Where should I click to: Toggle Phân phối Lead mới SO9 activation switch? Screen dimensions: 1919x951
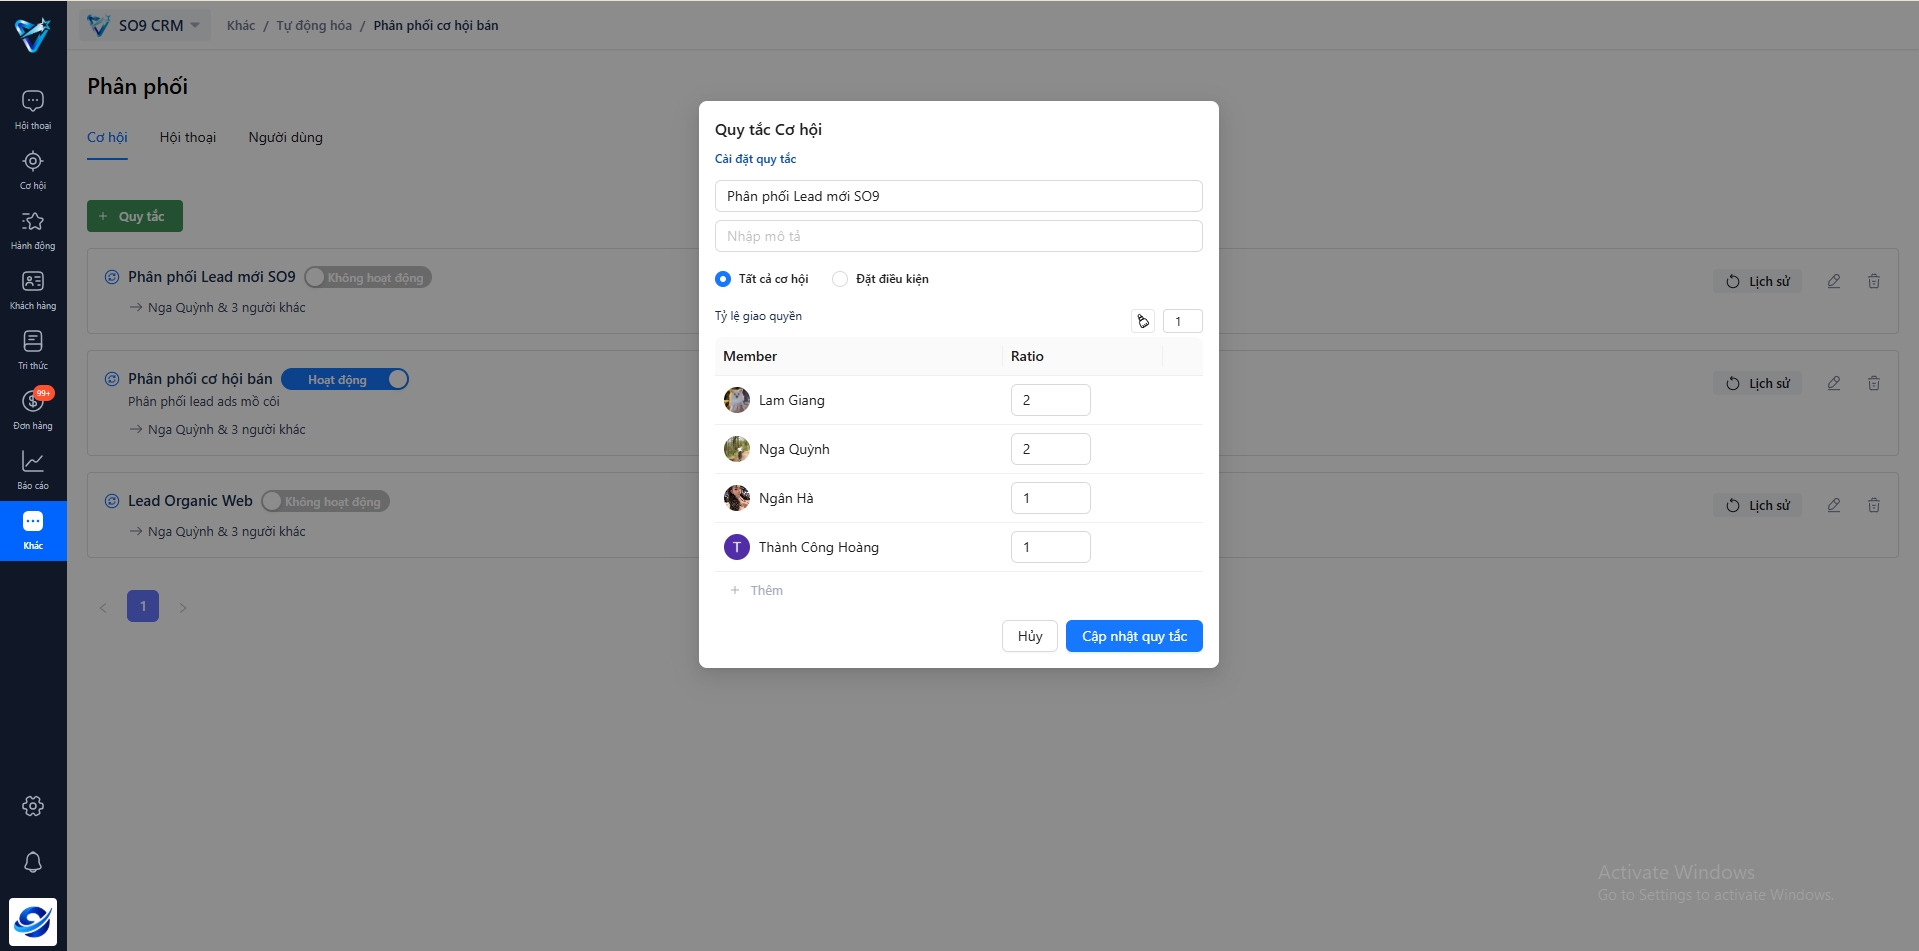(x=368, y=277)
